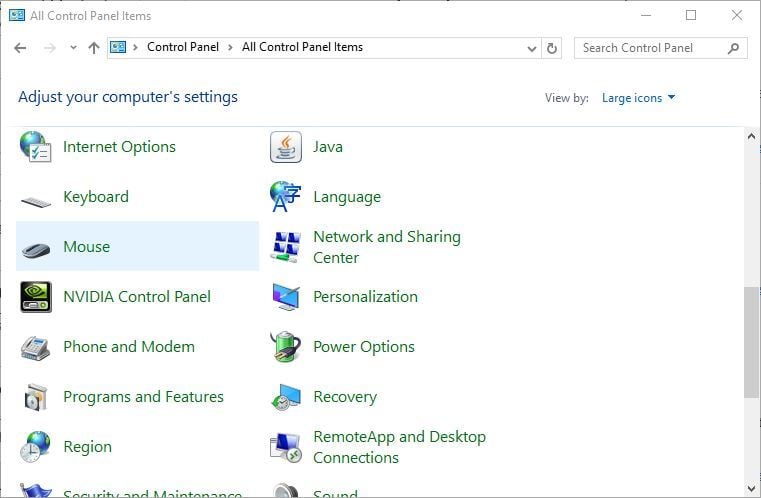Open the Personalization monitor icon
The height and width of the screenshot is (498, 761).
pos(286,297)
